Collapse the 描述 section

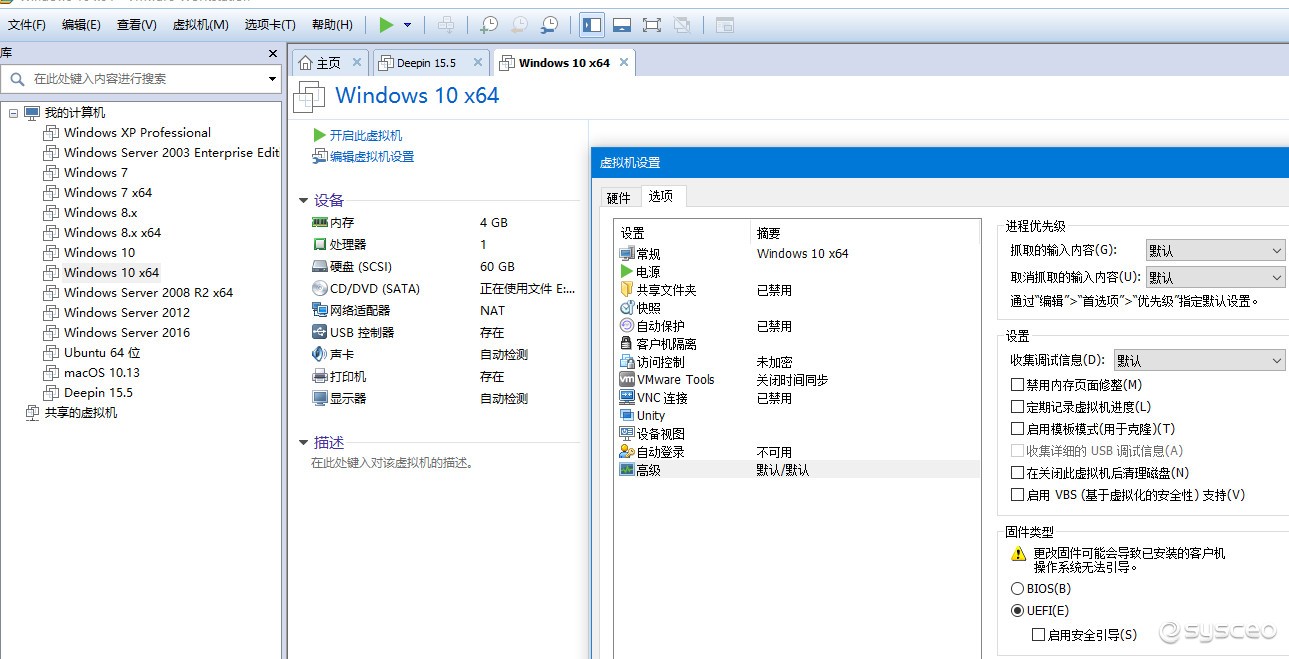(x=304, y=443)
